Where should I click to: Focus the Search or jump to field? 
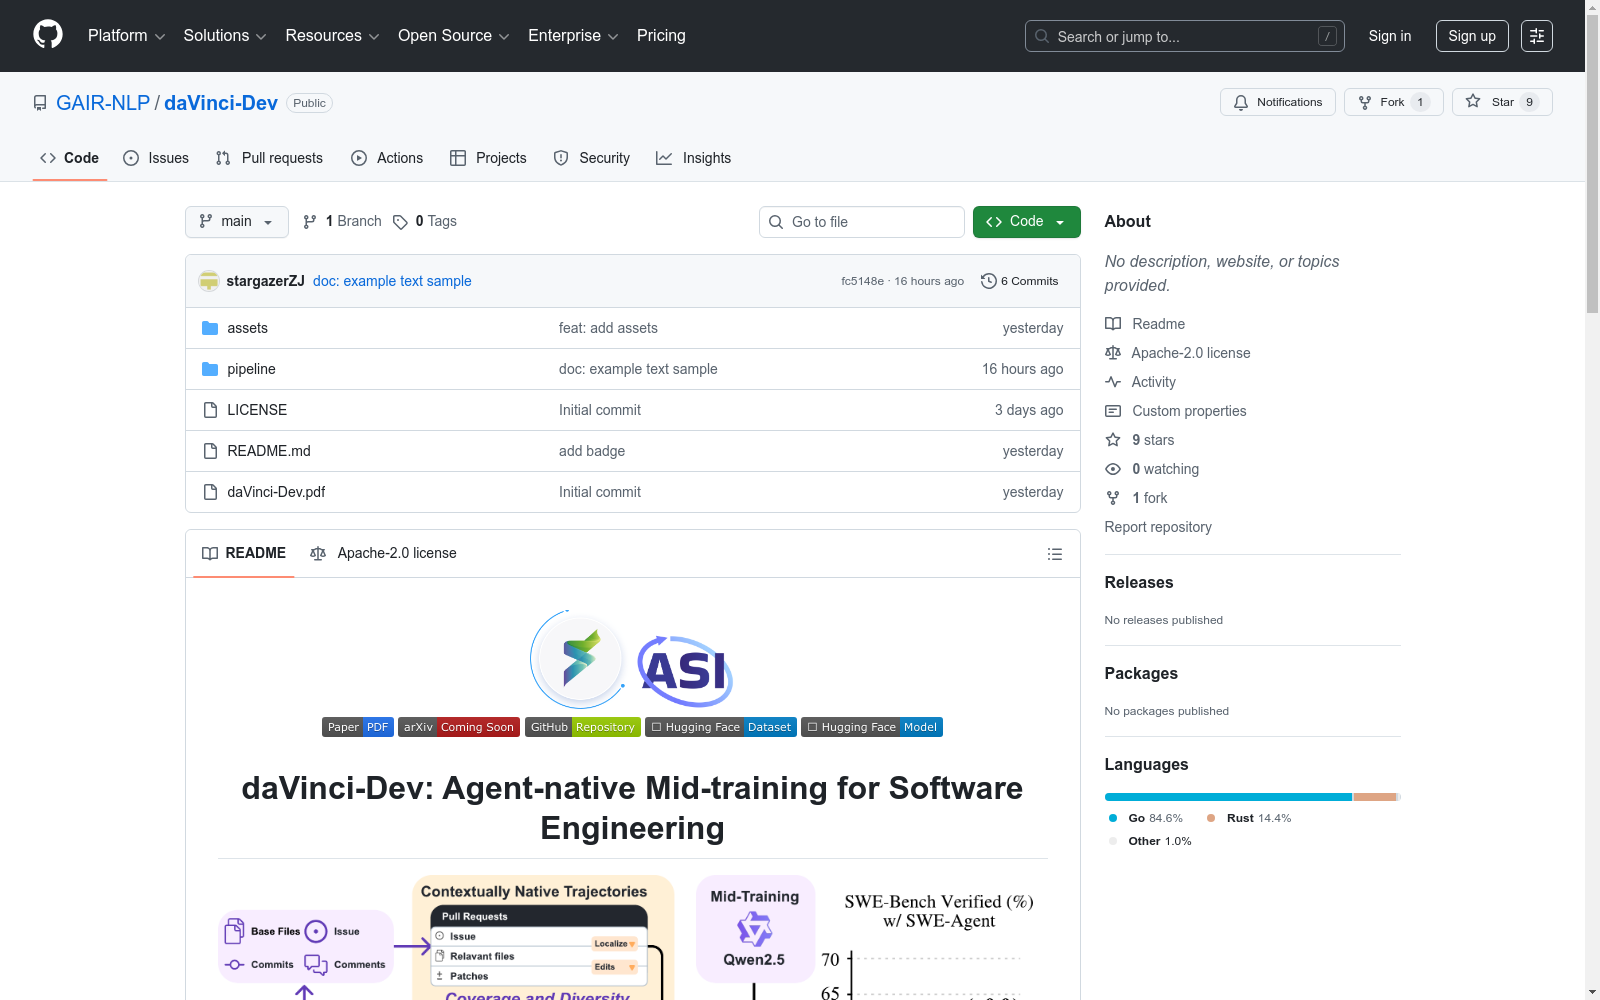(x=1185, y=36)
